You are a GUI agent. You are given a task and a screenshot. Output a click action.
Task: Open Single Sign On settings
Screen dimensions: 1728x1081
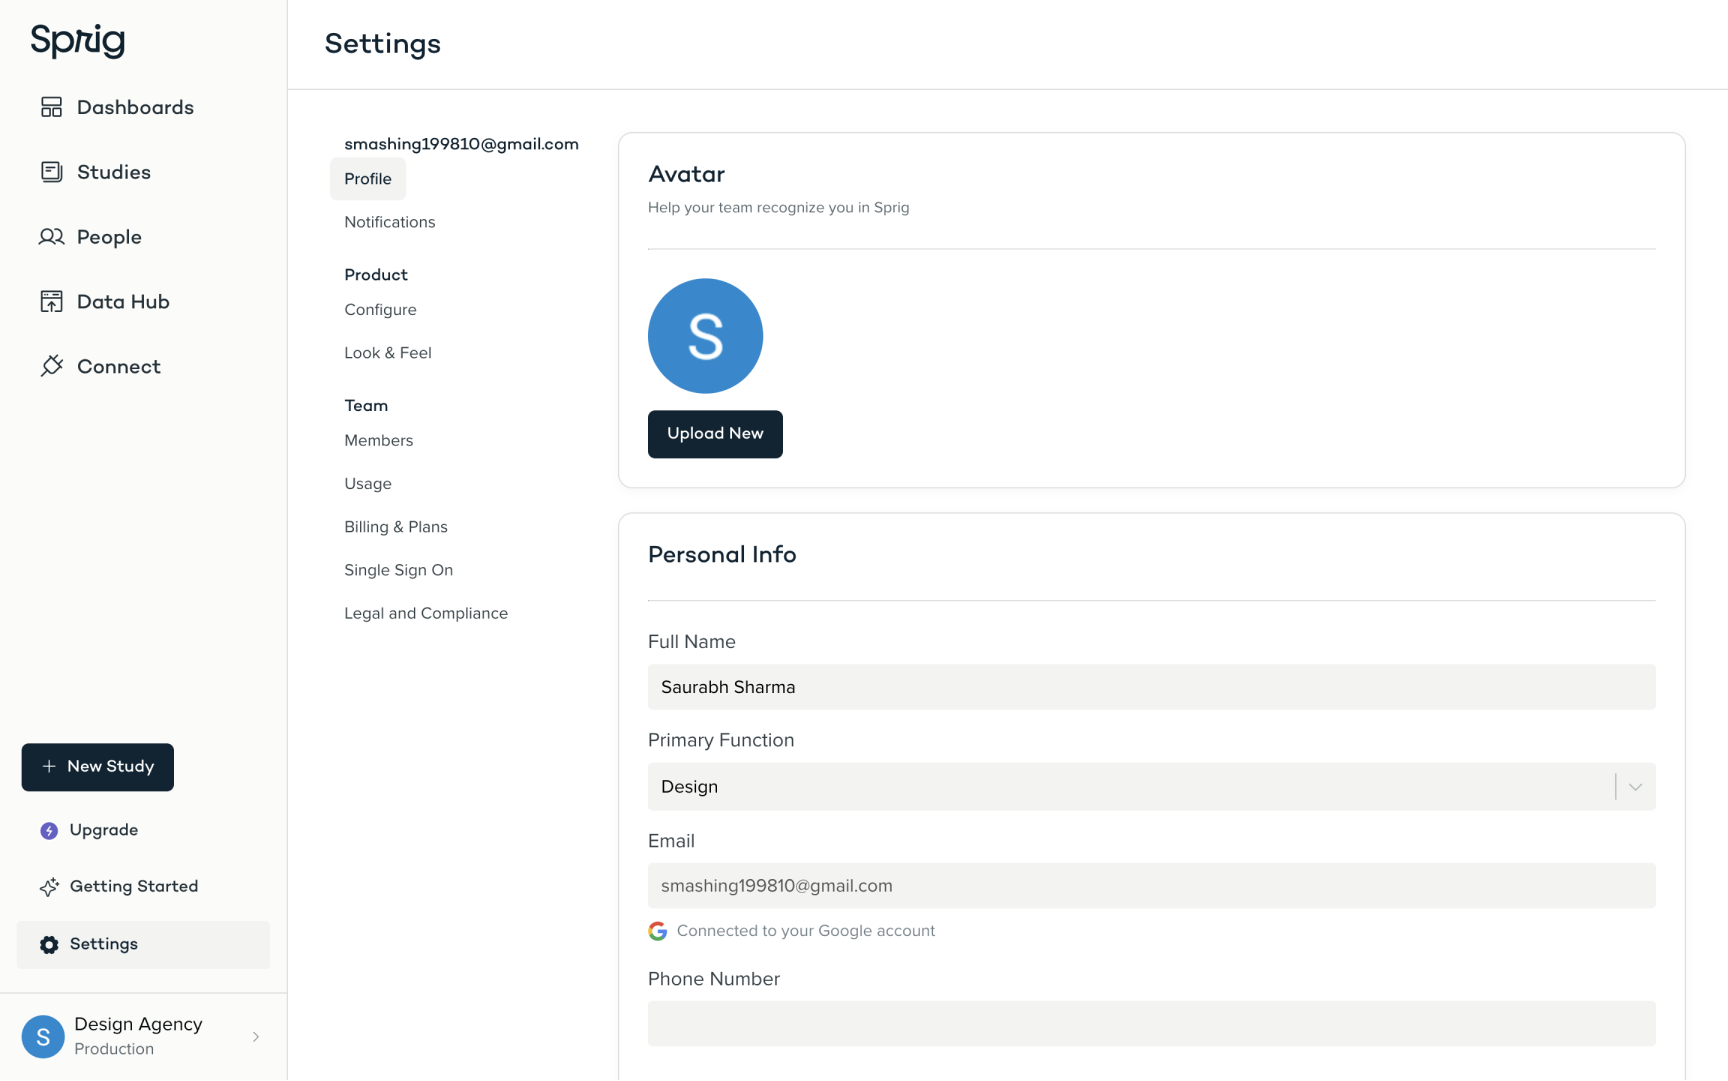coord(398,570)
